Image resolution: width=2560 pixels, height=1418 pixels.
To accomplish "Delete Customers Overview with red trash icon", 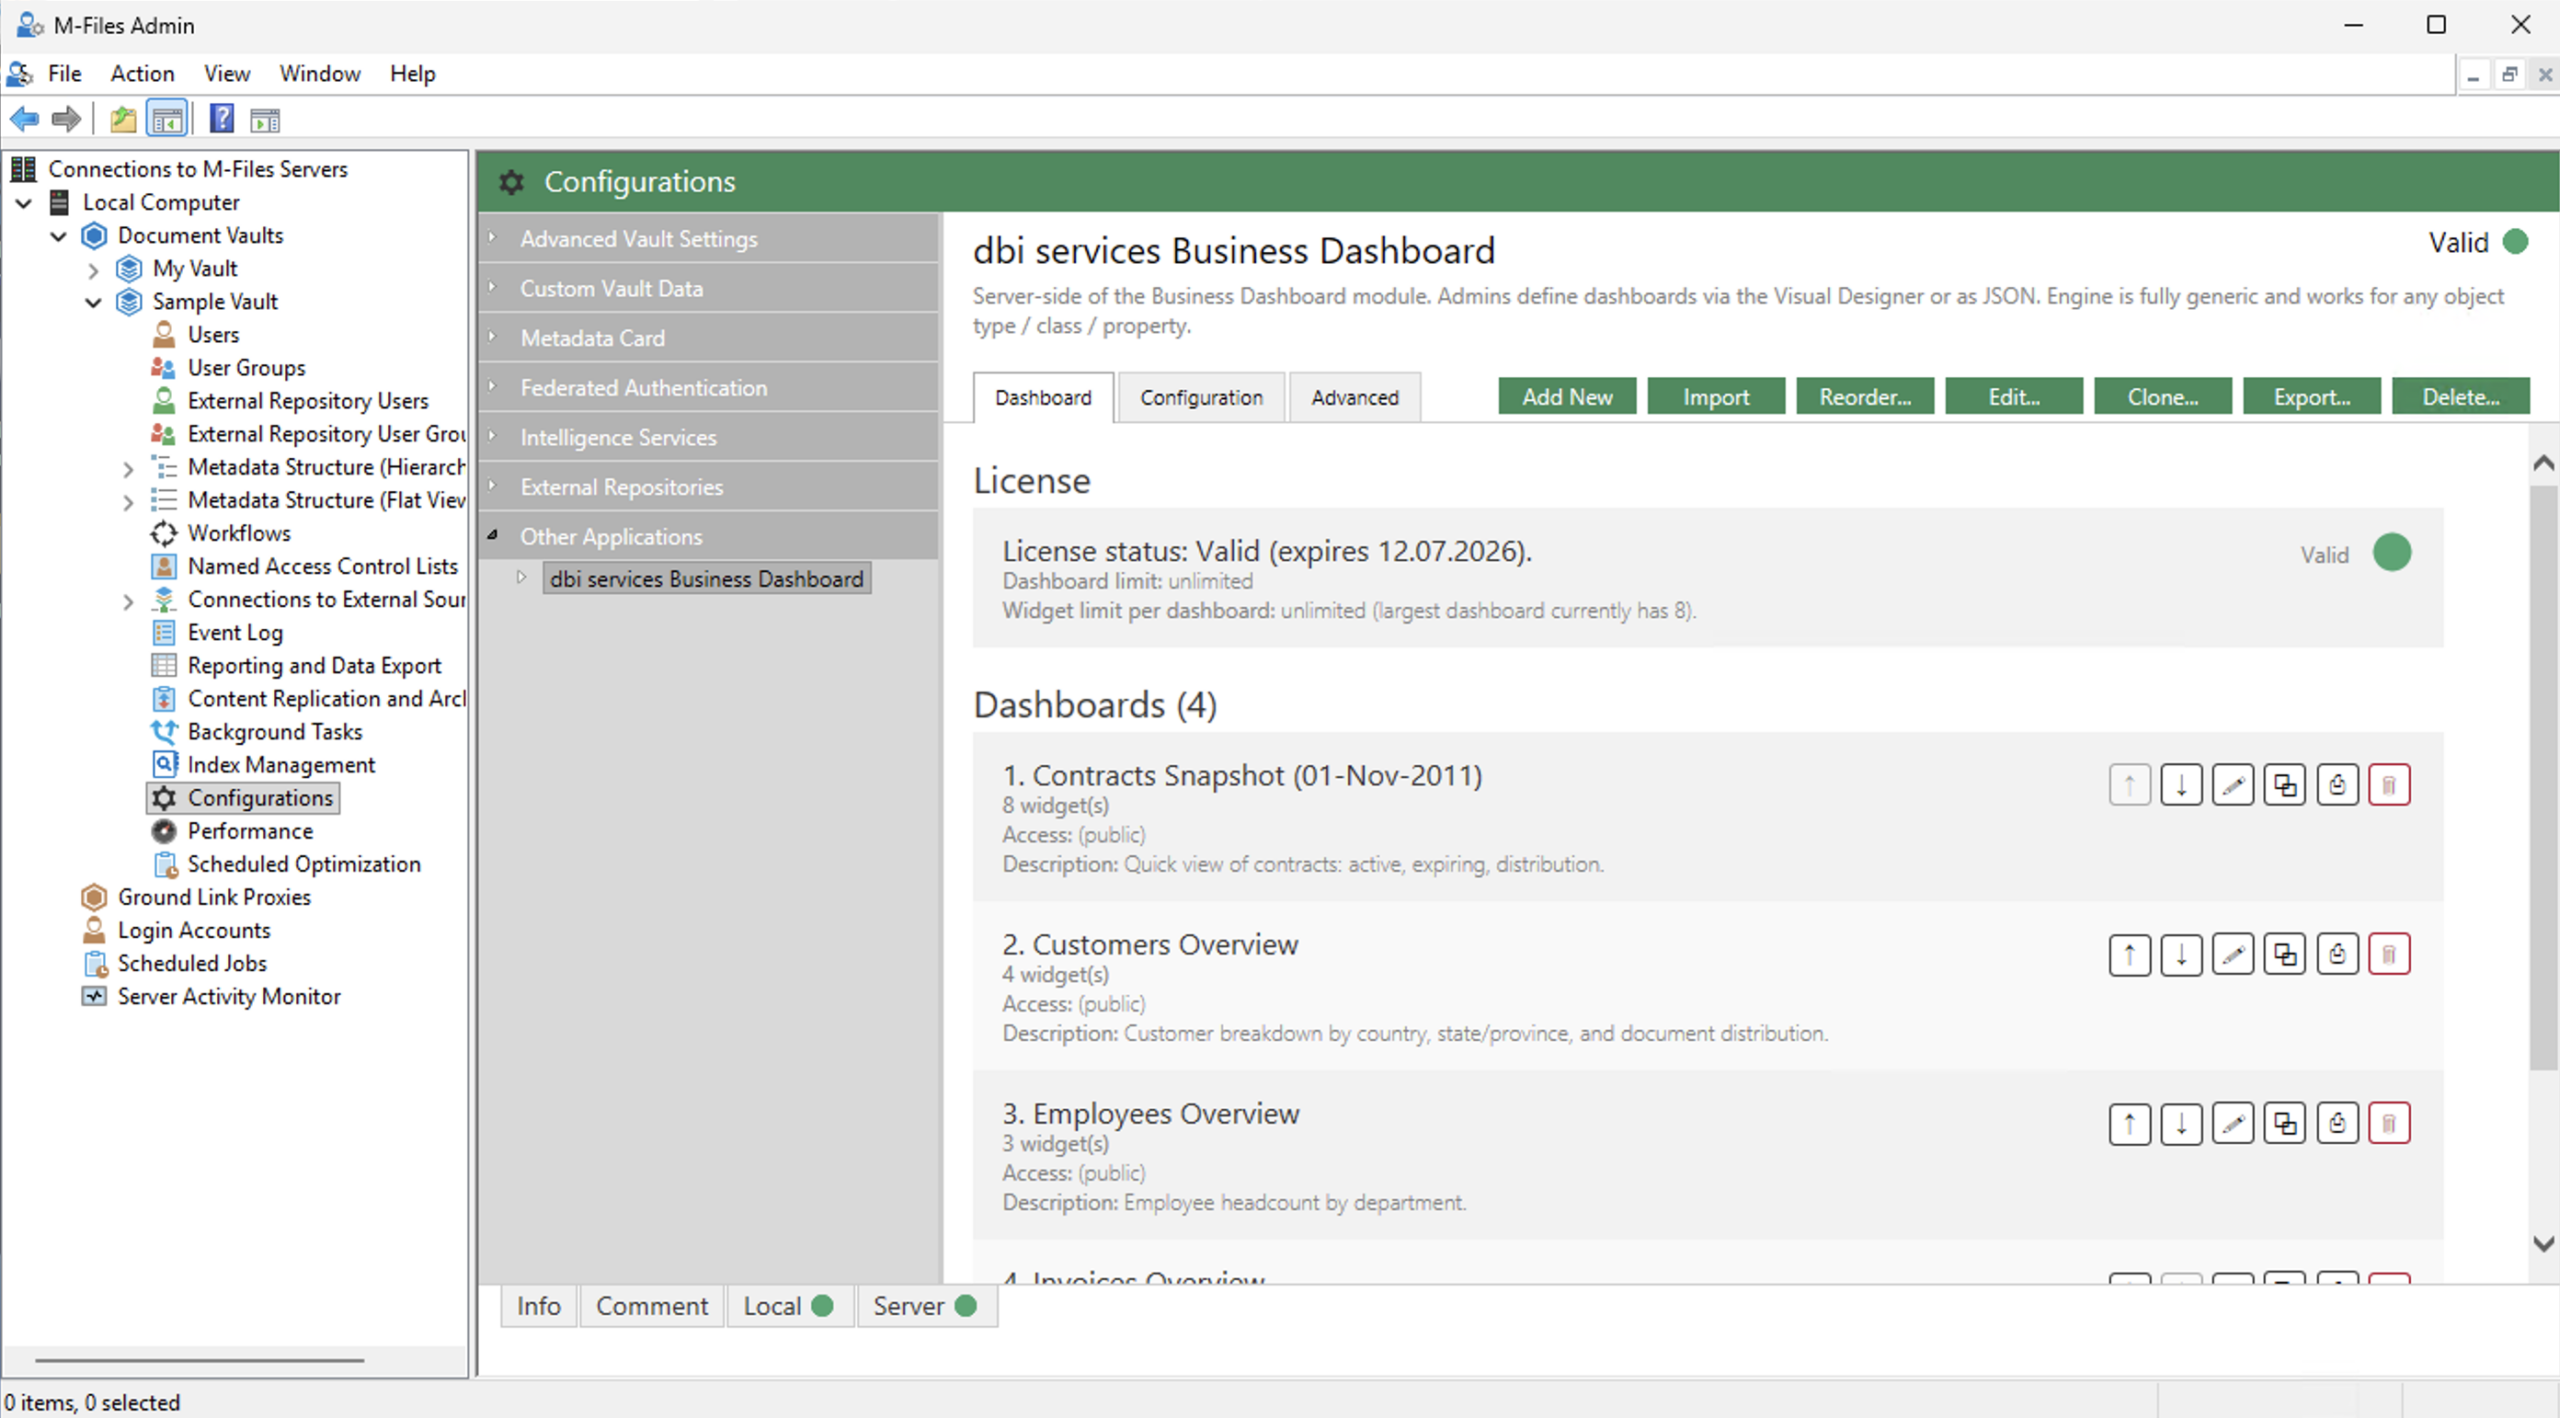I will coord(2389,954).
